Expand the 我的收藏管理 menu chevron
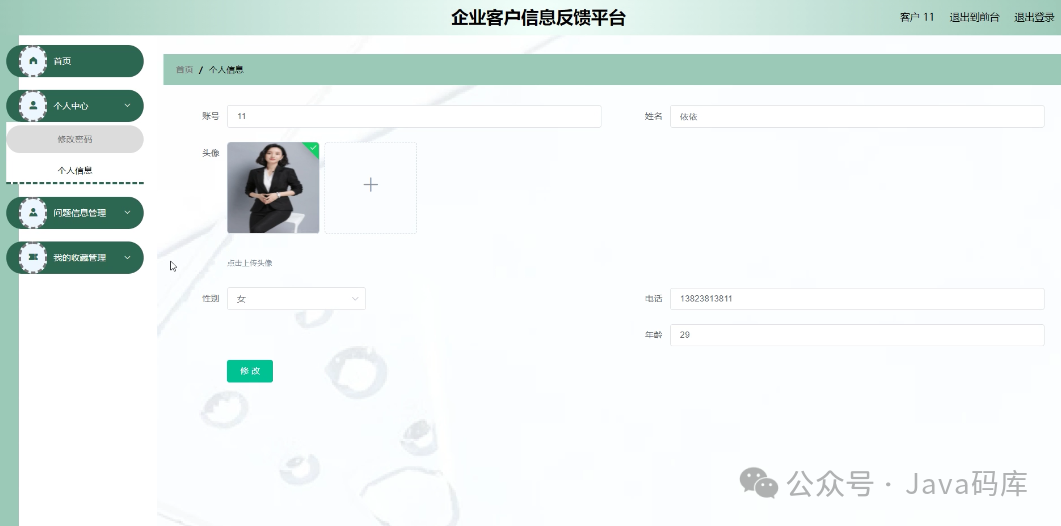 tap(127, 257)
